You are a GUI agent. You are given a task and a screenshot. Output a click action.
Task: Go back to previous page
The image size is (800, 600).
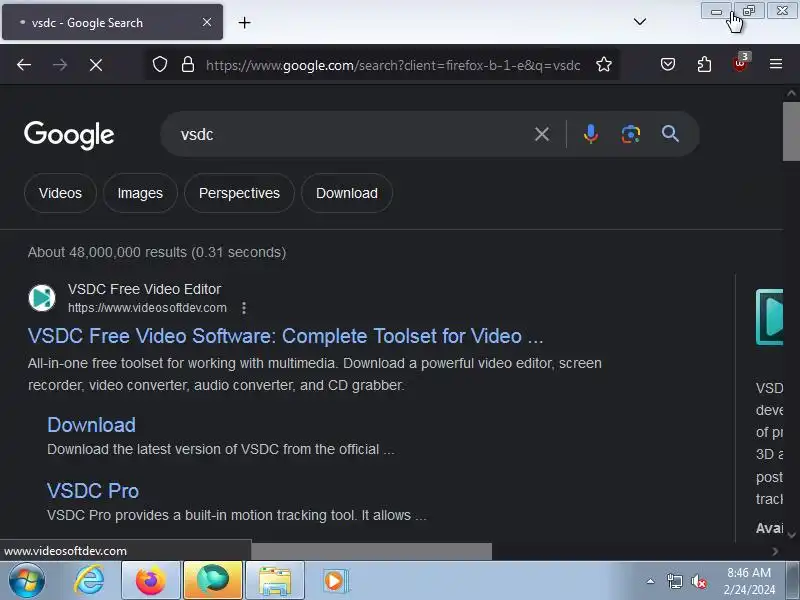pos(24,65)
